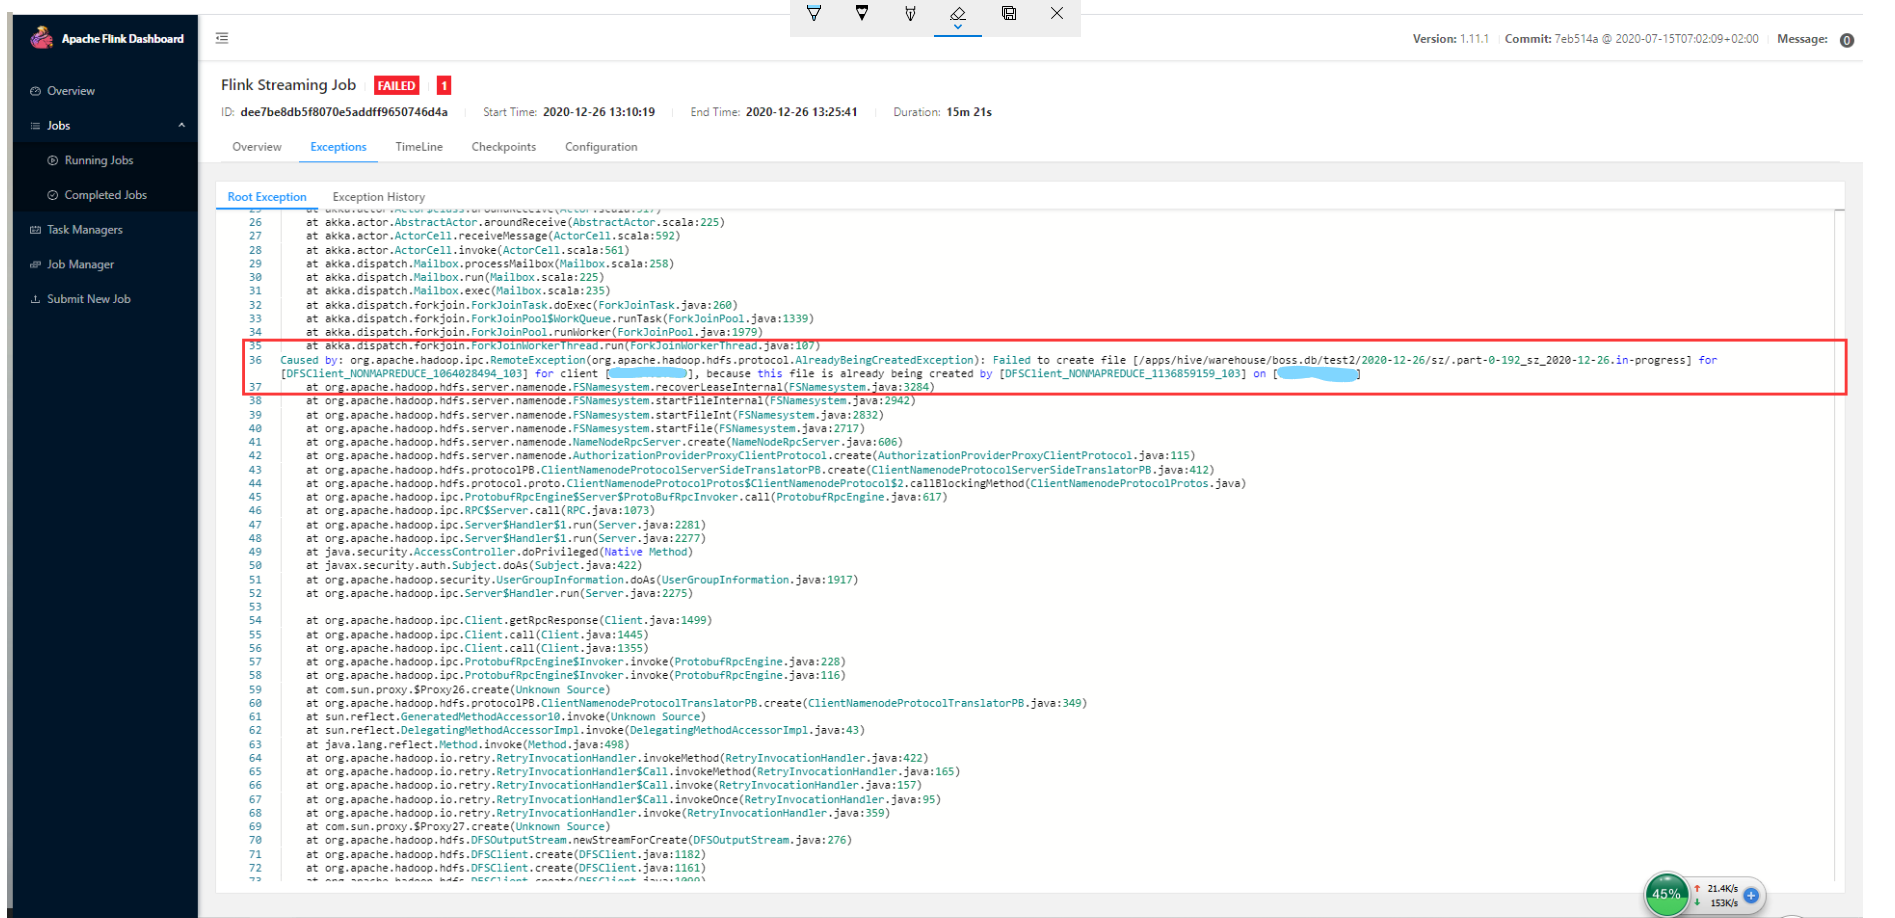
Task: Click the Flink Streaming Job title
Action: click(288, 85)
